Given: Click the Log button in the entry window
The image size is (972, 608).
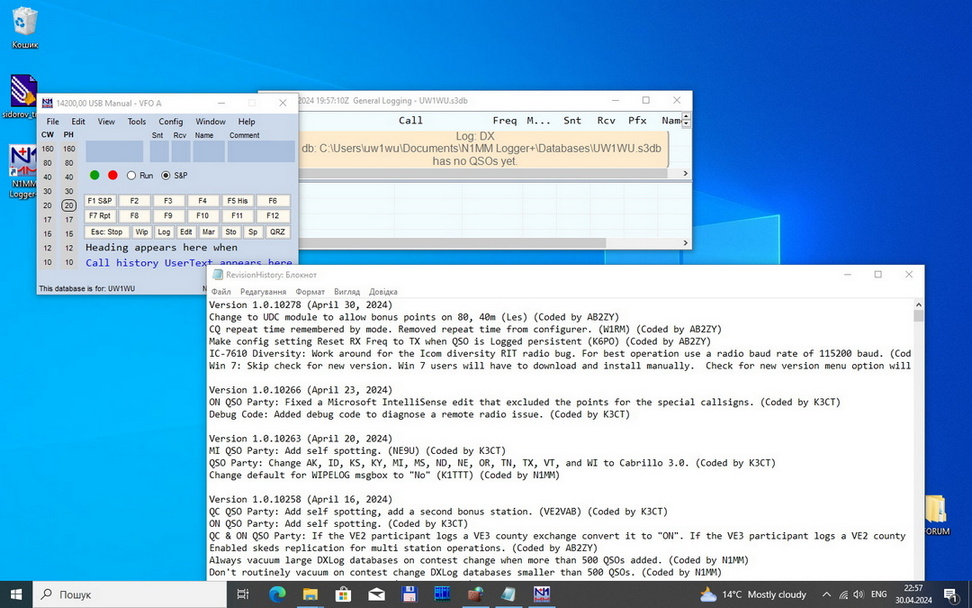Looking at the screenshot, I should point(164,232).
